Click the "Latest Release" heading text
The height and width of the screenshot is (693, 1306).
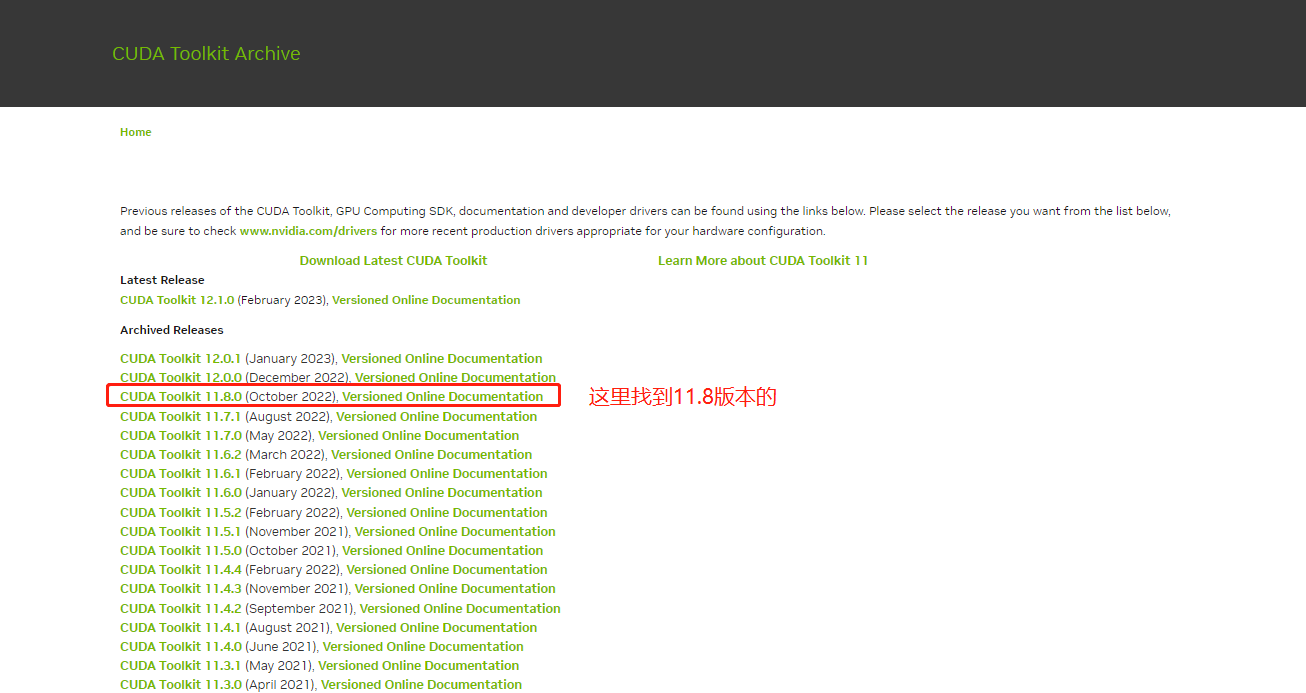[162, 281]
